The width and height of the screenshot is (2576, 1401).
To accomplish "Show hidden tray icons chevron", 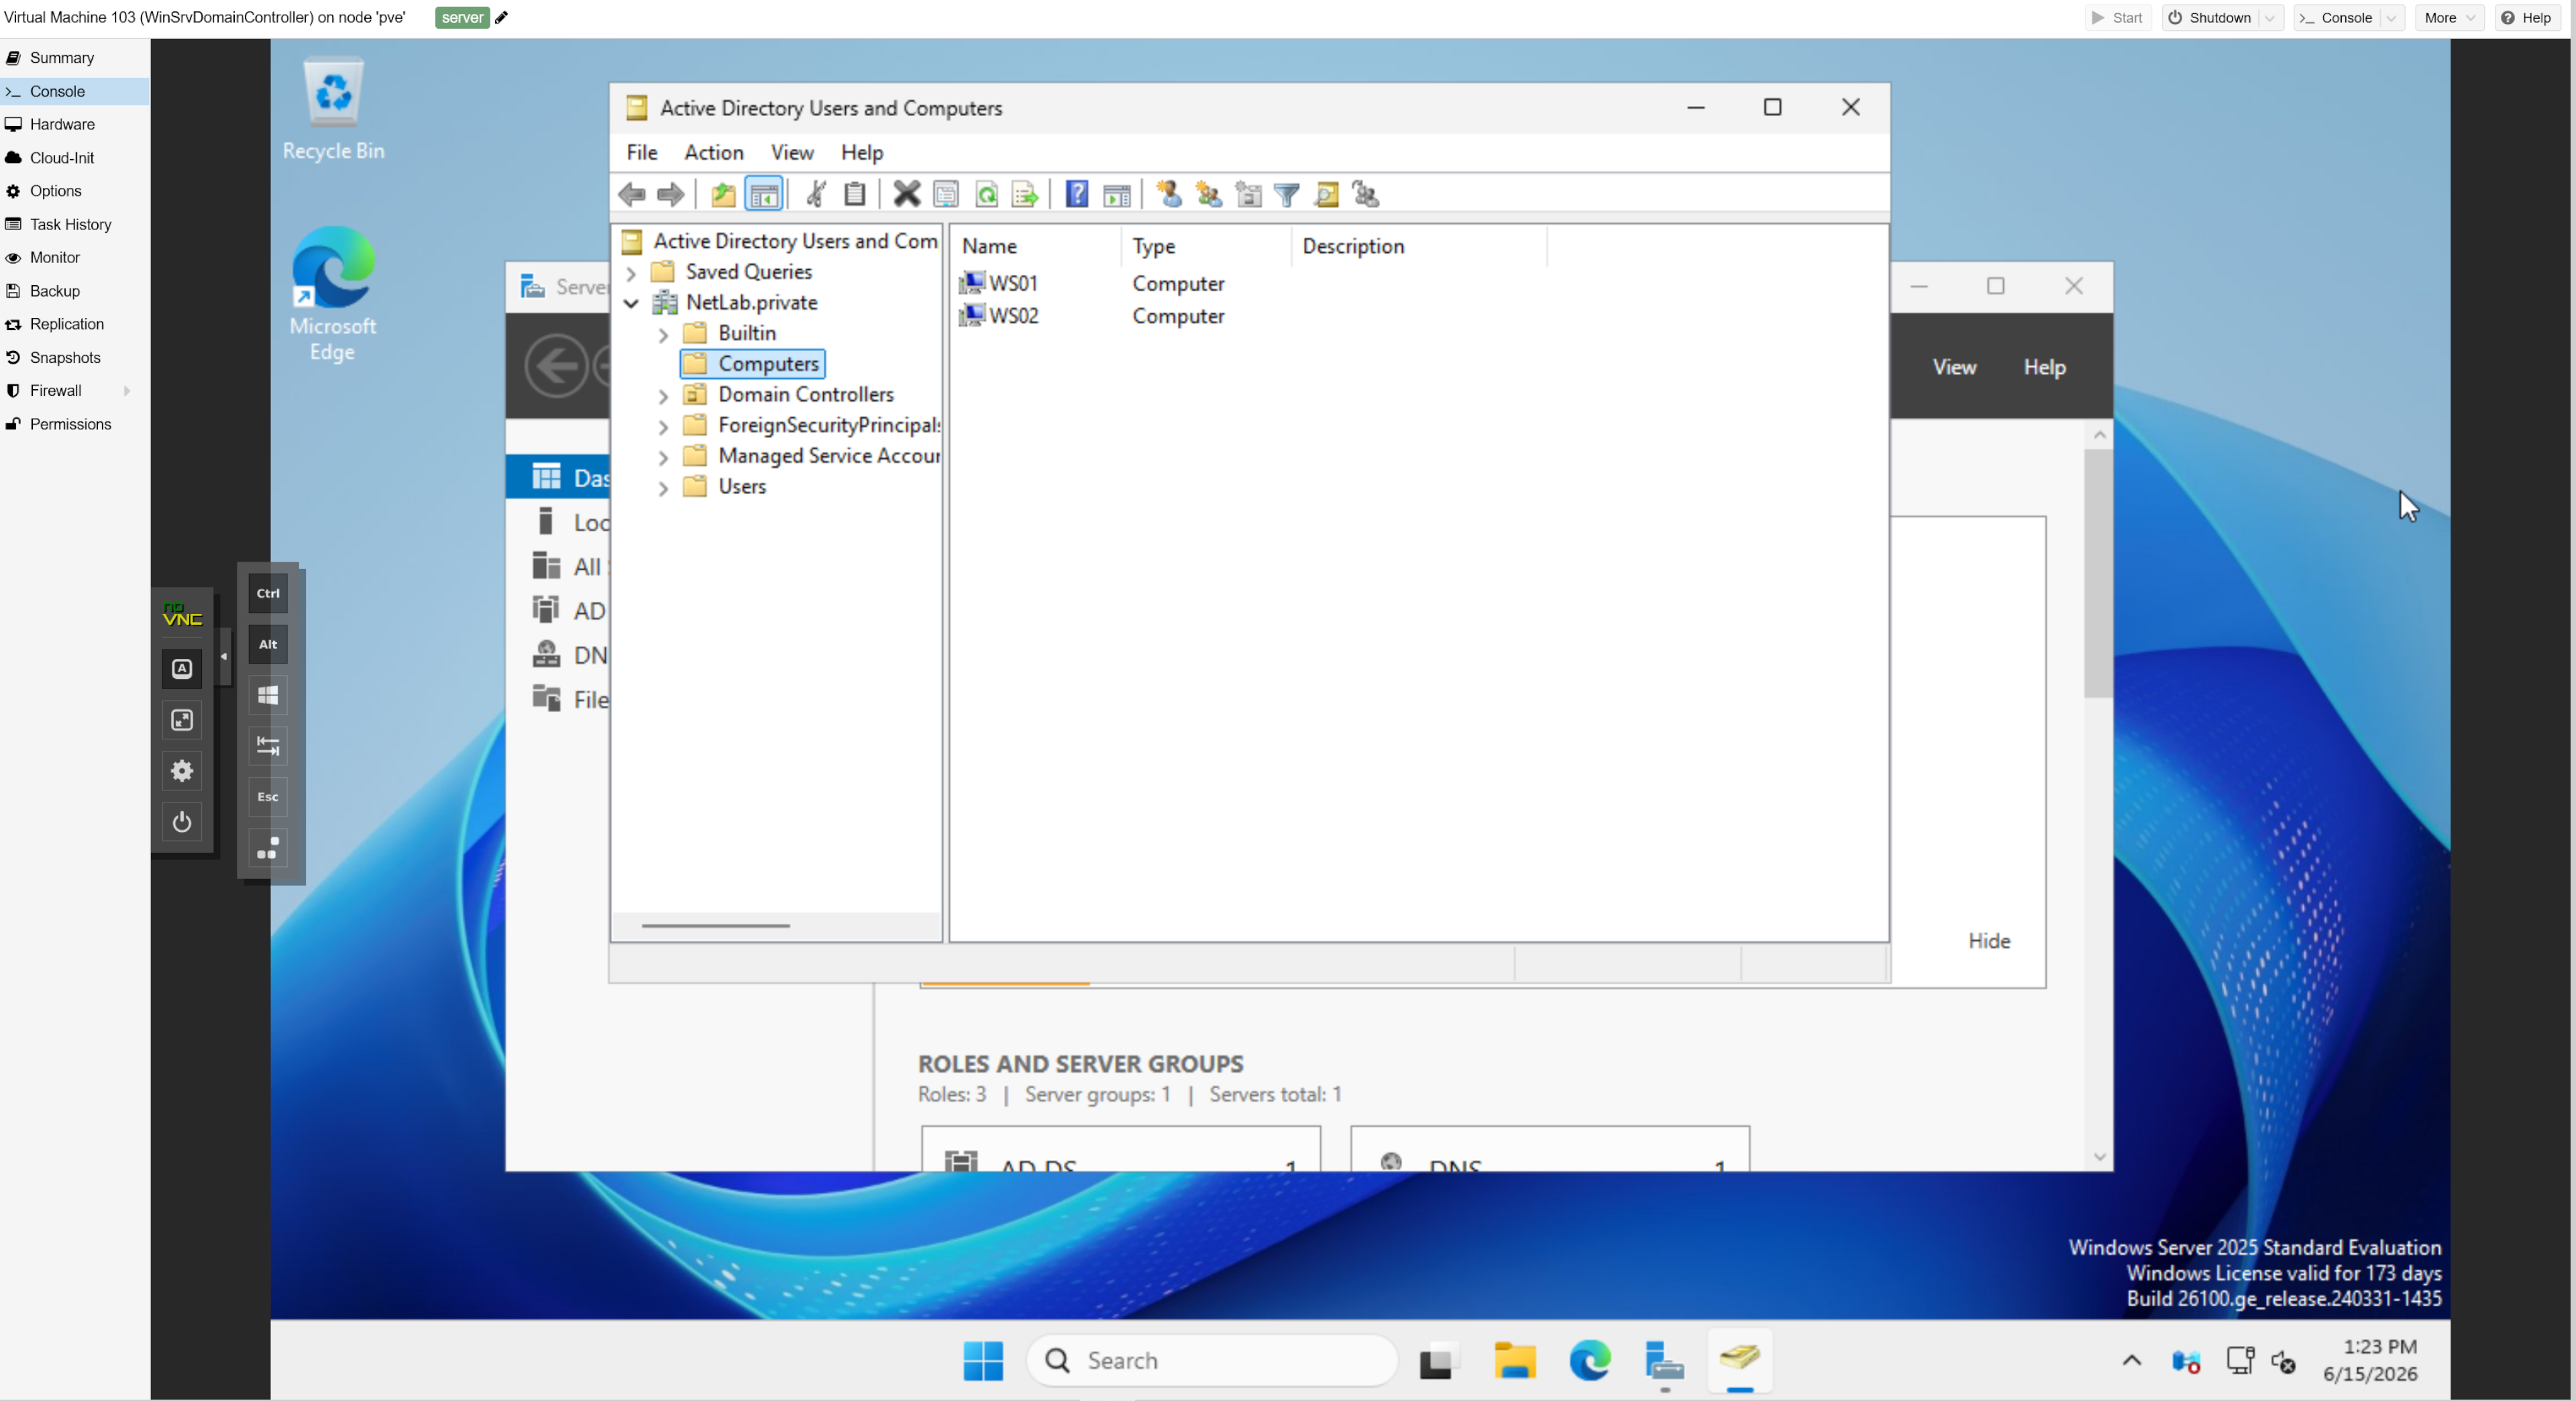I will [2131, 1360].
